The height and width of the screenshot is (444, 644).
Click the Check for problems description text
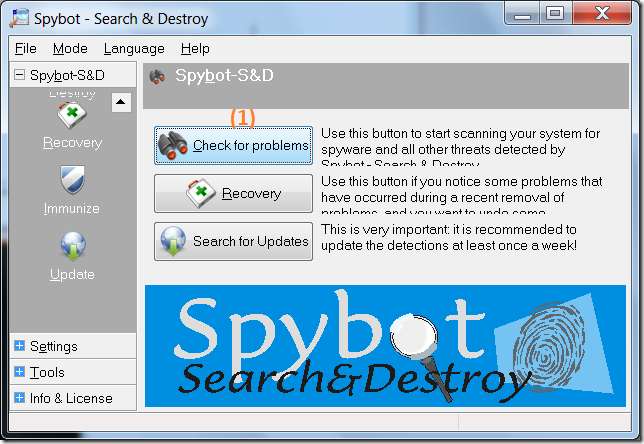[x=460, y=148]
